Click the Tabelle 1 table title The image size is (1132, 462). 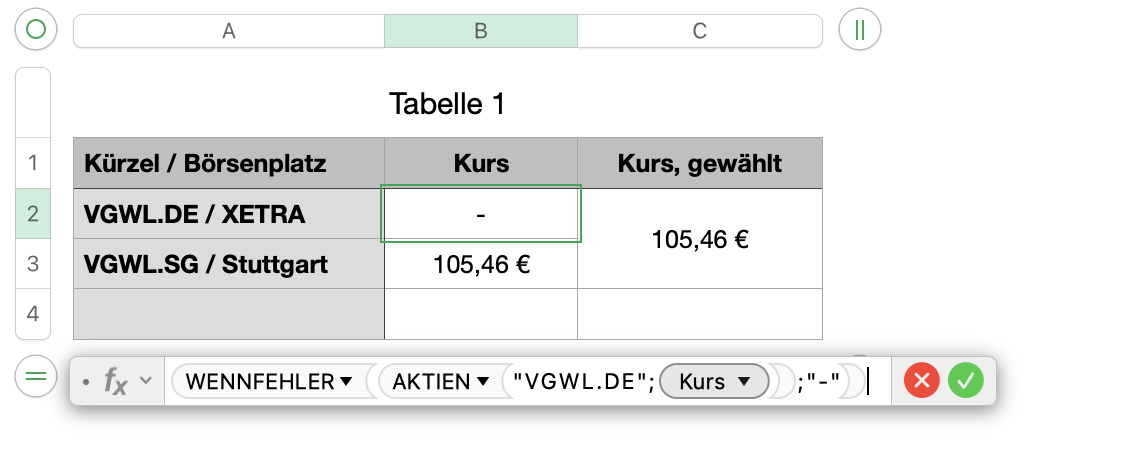click(447, 103)
